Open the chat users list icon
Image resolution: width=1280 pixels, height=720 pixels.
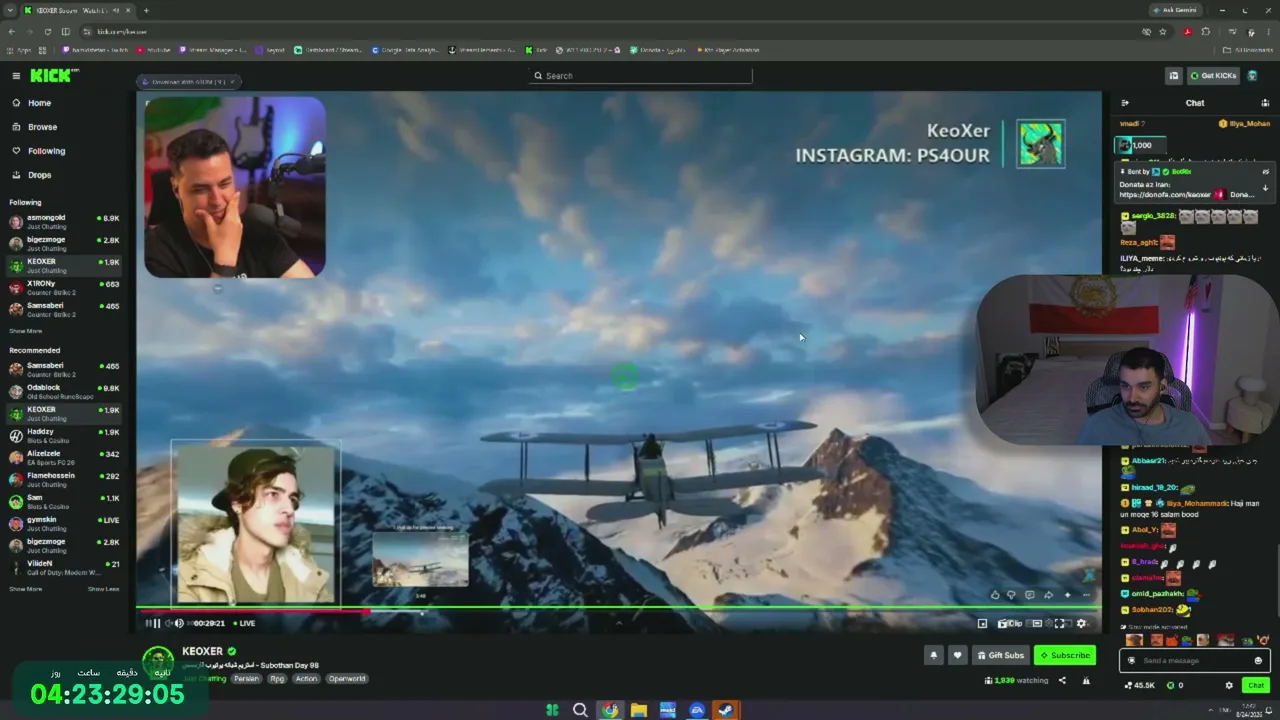click(1265, 103)
